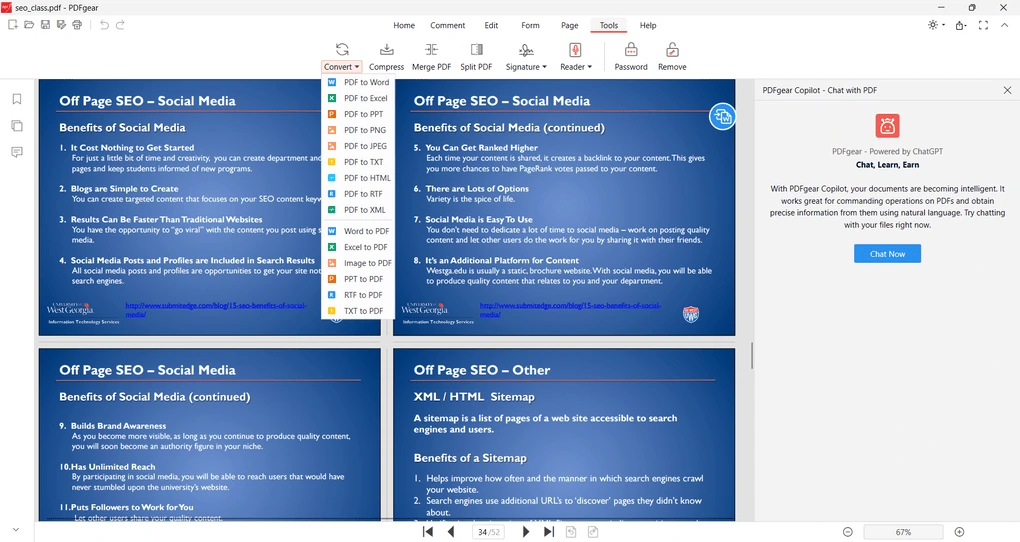Screen dimensions: 1020x542
Task: Zoom in with the plus icon
Action: pyautogui.click(x=959, y=532)
